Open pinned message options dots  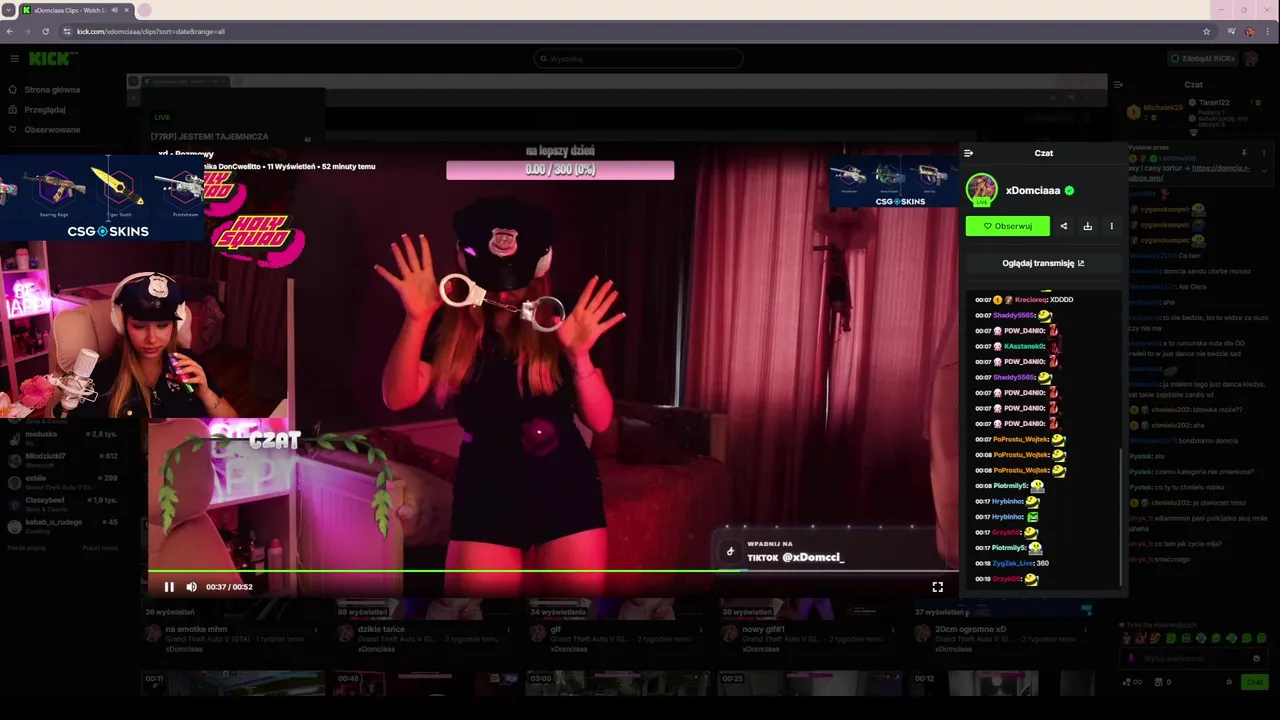pyautogui.click(x=1264, y=153)
